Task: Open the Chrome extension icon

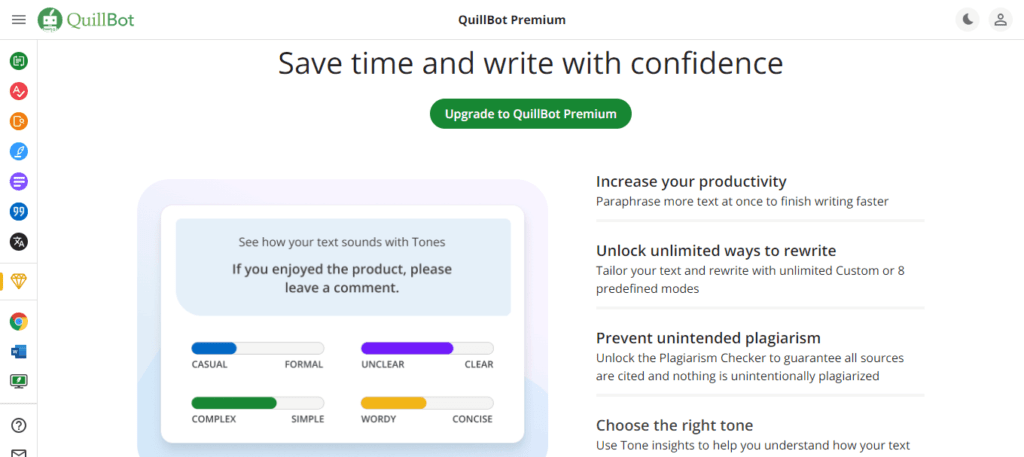Action: click(18, 321)
